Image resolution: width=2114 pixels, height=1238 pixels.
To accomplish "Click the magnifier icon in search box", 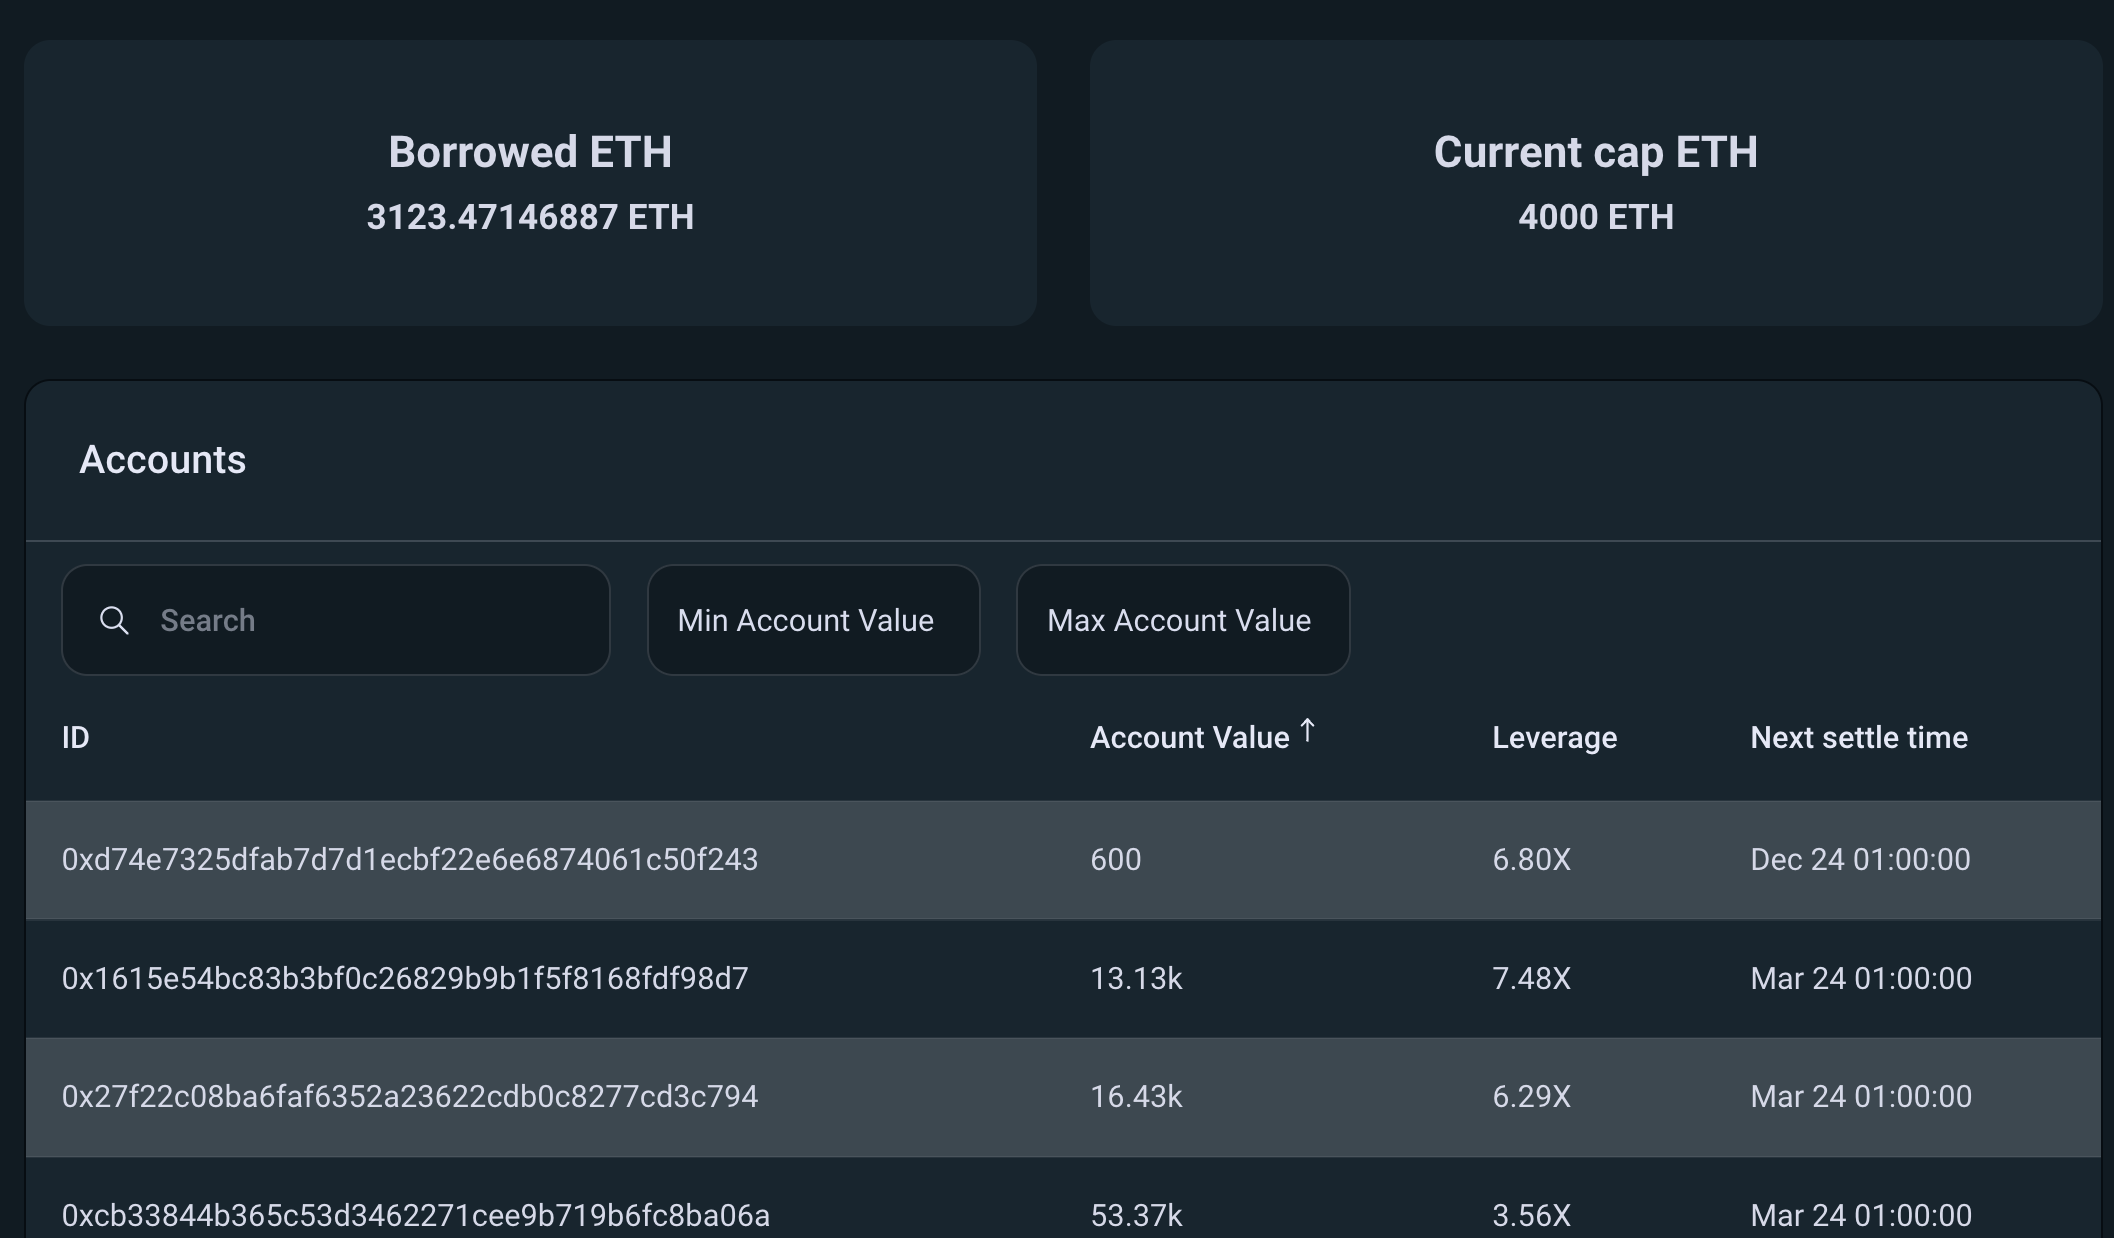I will tap(114, 621).
